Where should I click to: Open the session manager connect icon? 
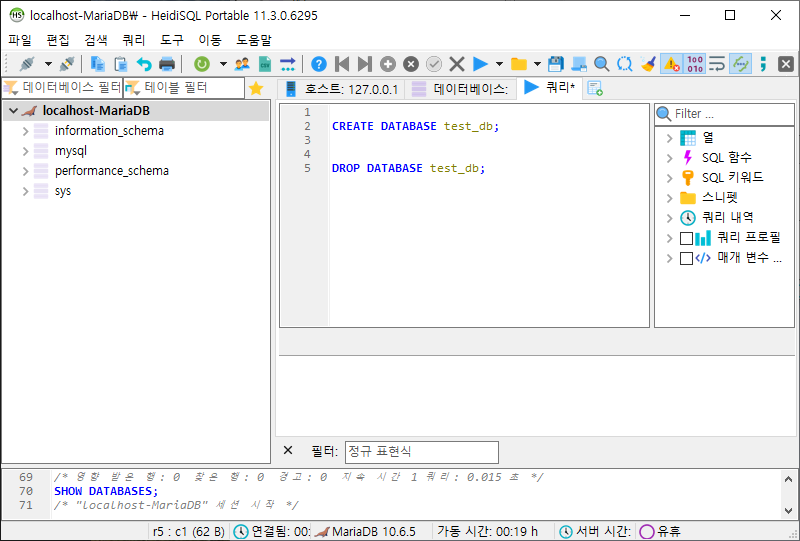pos(27,64)
